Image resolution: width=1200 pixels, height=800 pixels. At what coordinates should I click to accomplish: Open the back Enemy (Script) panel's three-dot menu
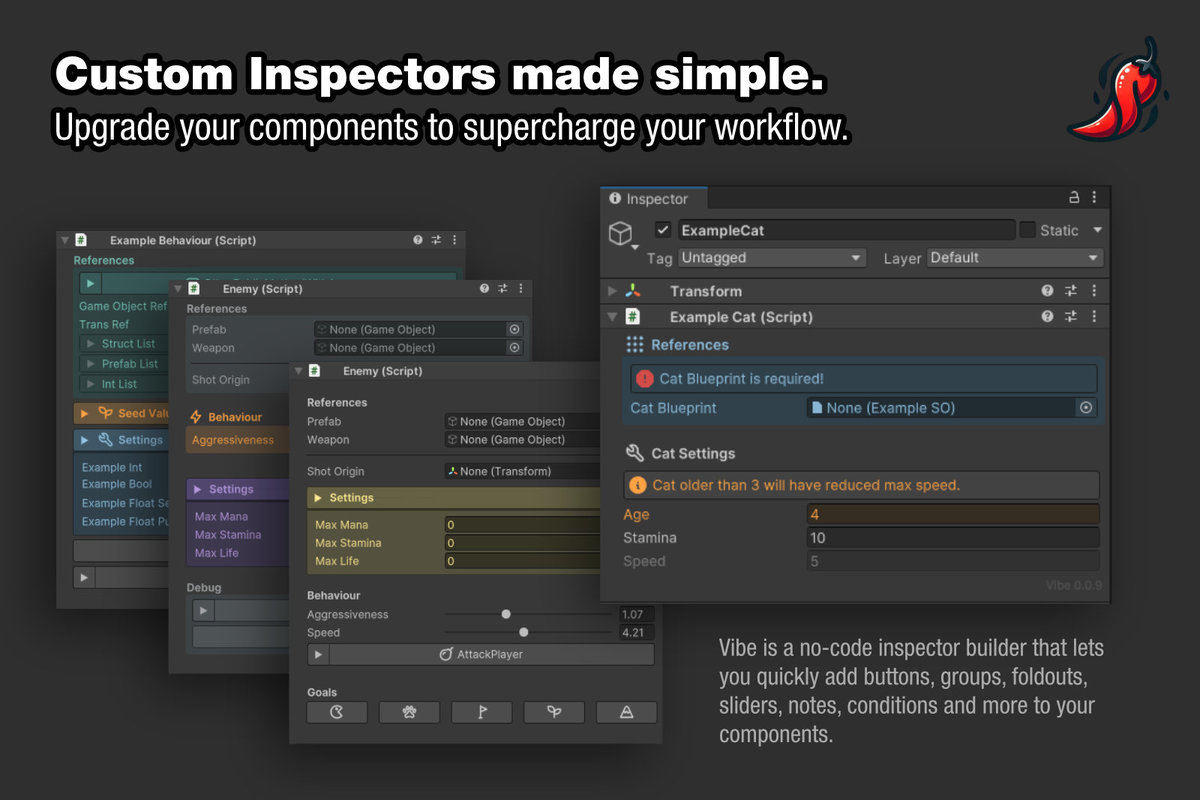tap(521, 289)
